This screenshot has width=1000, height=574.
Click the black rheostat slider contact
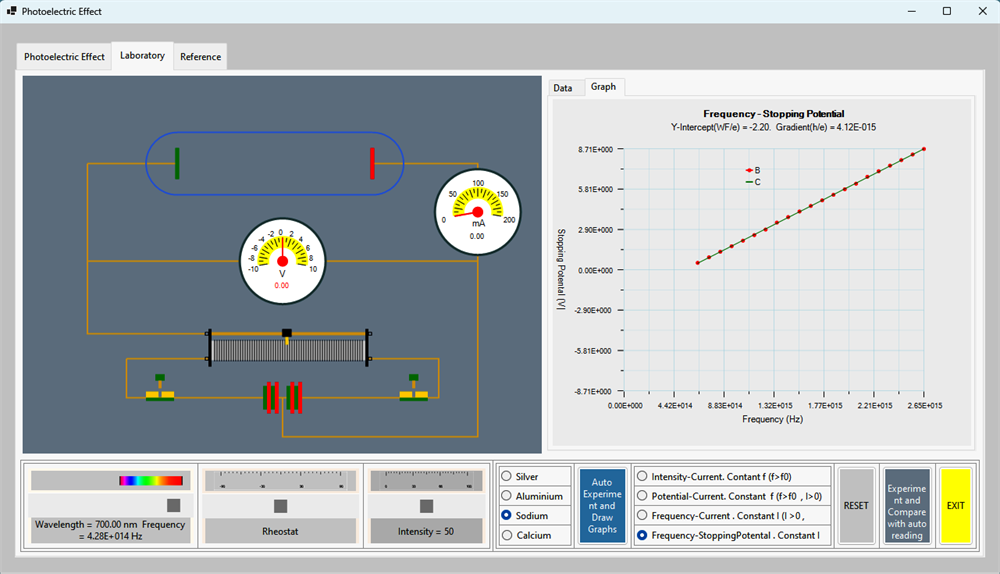pos(287,333)
